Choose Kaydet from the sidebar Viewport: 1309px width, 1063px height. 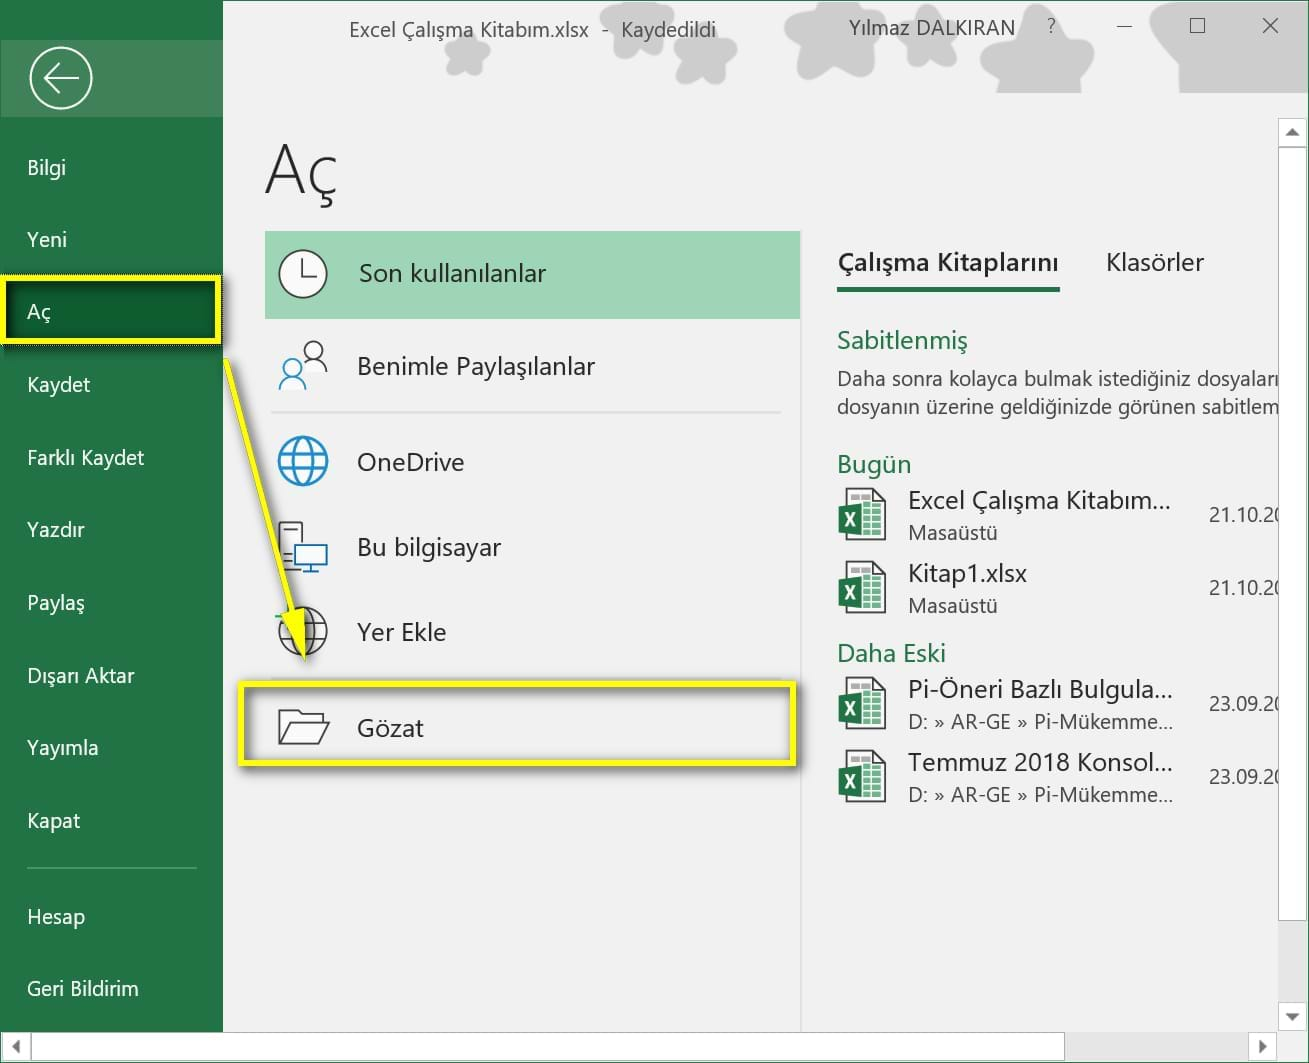111,385
